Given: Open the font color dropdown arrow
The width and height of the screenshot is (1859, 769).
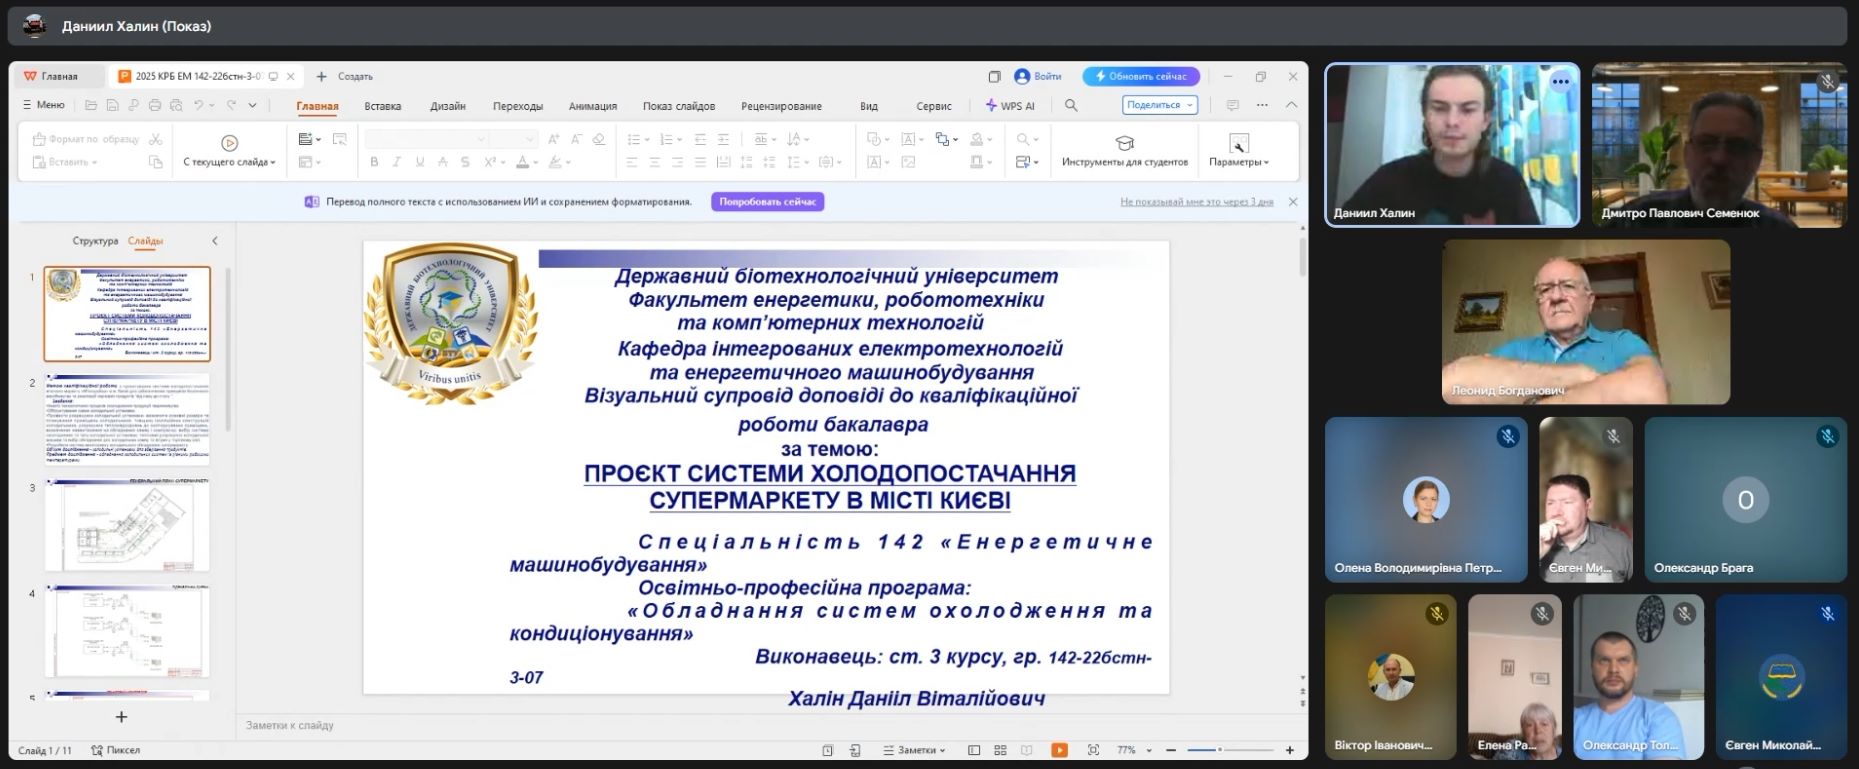Looking at the screenshot, I should [x=536, y=162].
